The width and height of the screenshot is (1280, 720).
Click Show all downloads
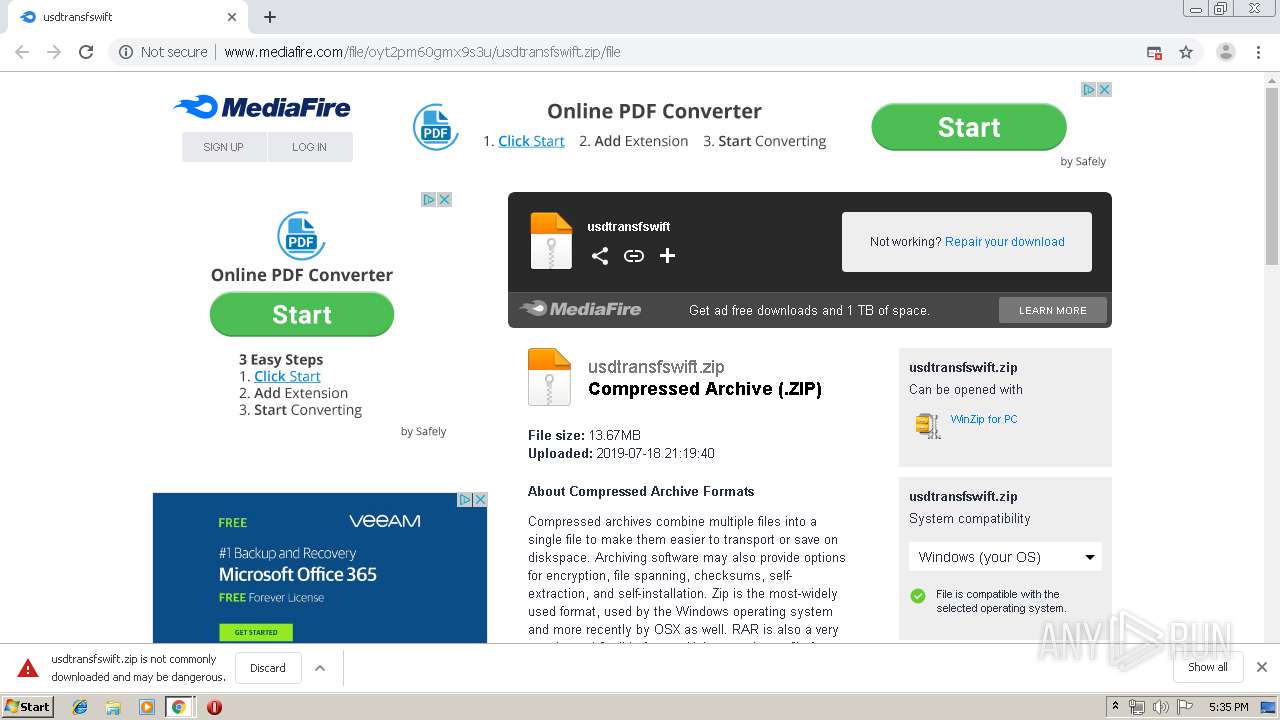click(x=1208, y=667)
